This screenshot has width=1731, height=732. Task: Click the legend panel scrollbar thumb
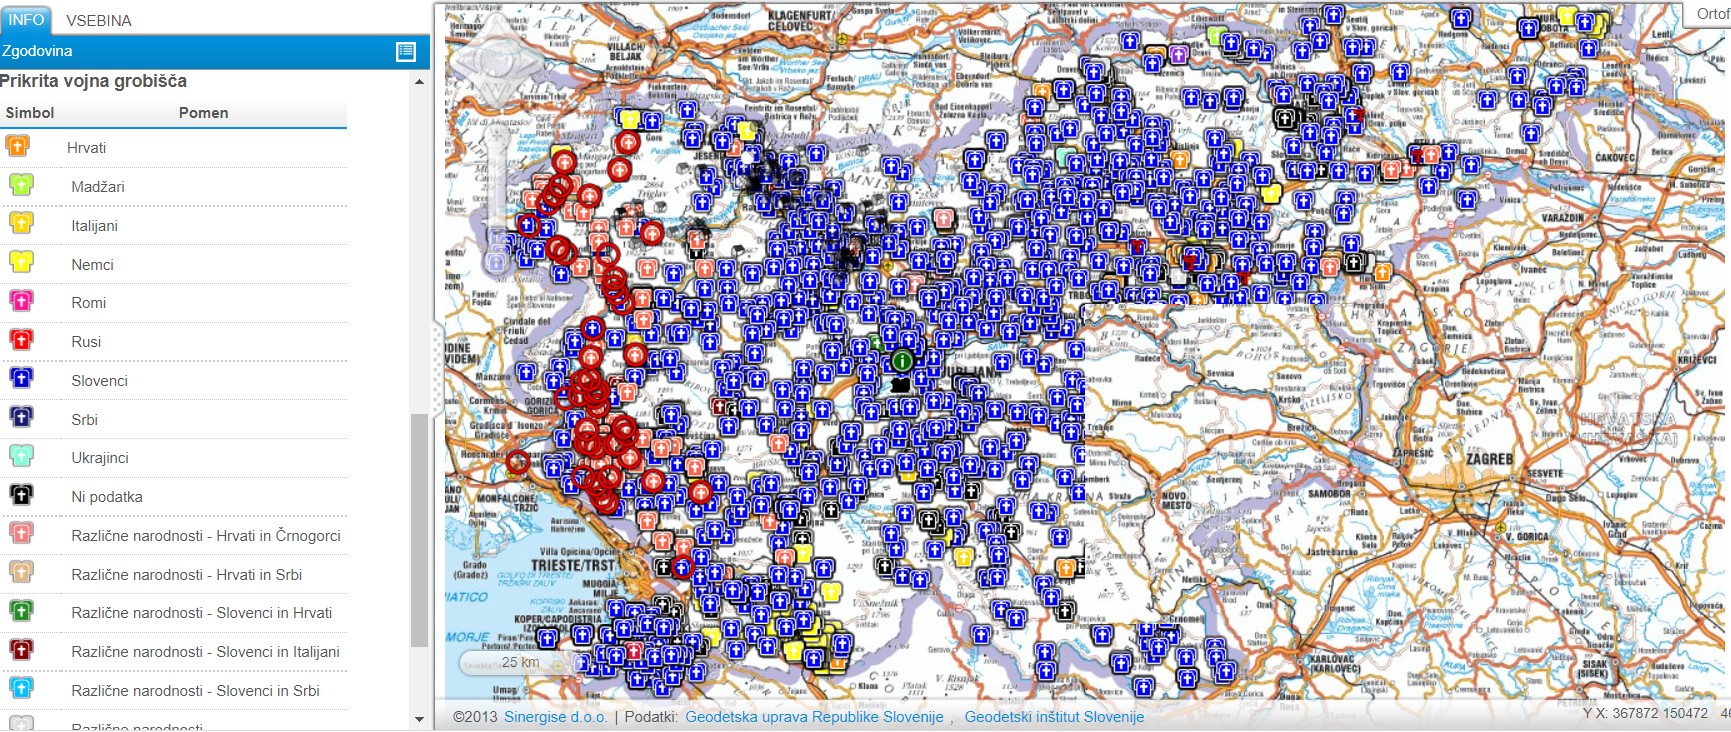coord(419,530)
